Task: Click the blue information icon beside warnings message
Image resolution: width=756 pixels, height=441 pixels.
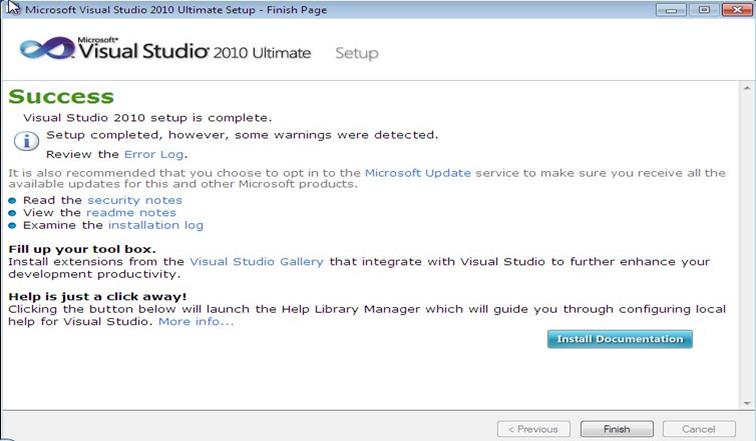Action: pos(27,141)
